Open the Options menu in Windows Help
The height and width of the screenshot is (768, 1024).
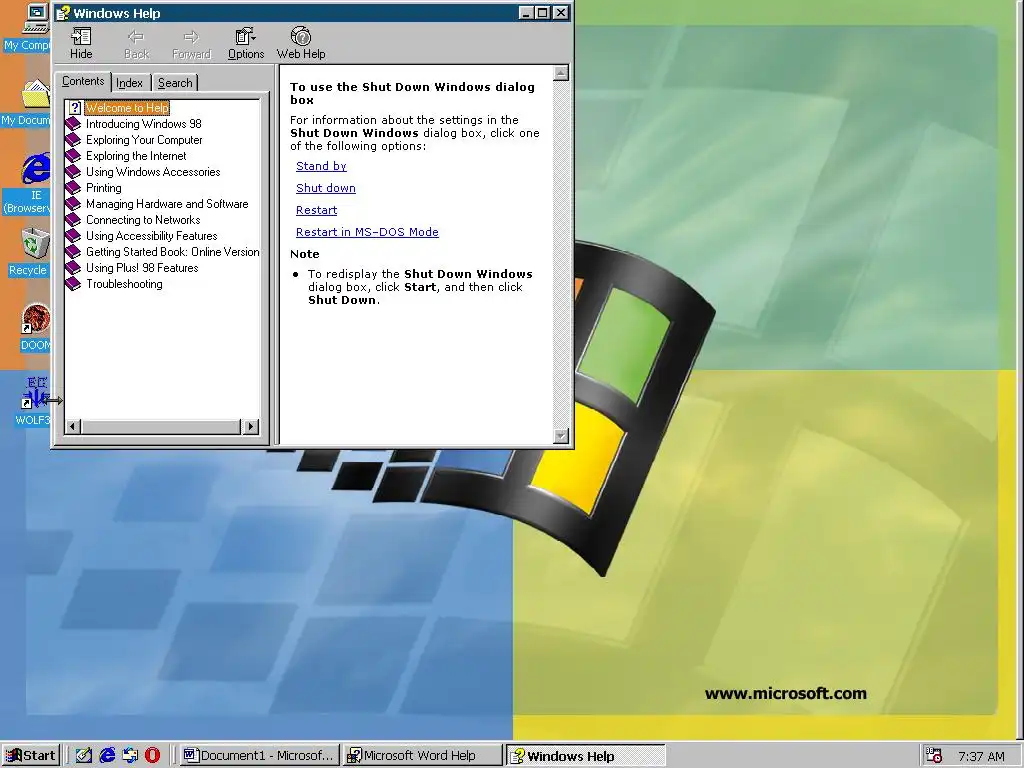pos(246,44)
